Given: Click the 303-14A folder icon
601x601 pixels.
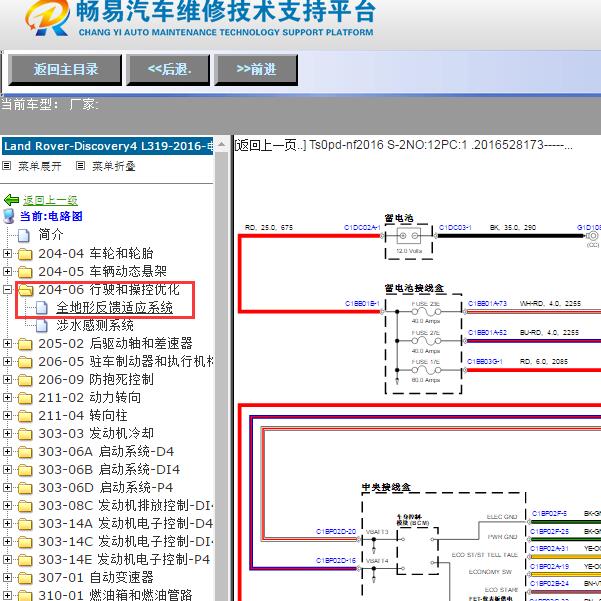Looking at the screenshot, I should (x=25, y=524).
